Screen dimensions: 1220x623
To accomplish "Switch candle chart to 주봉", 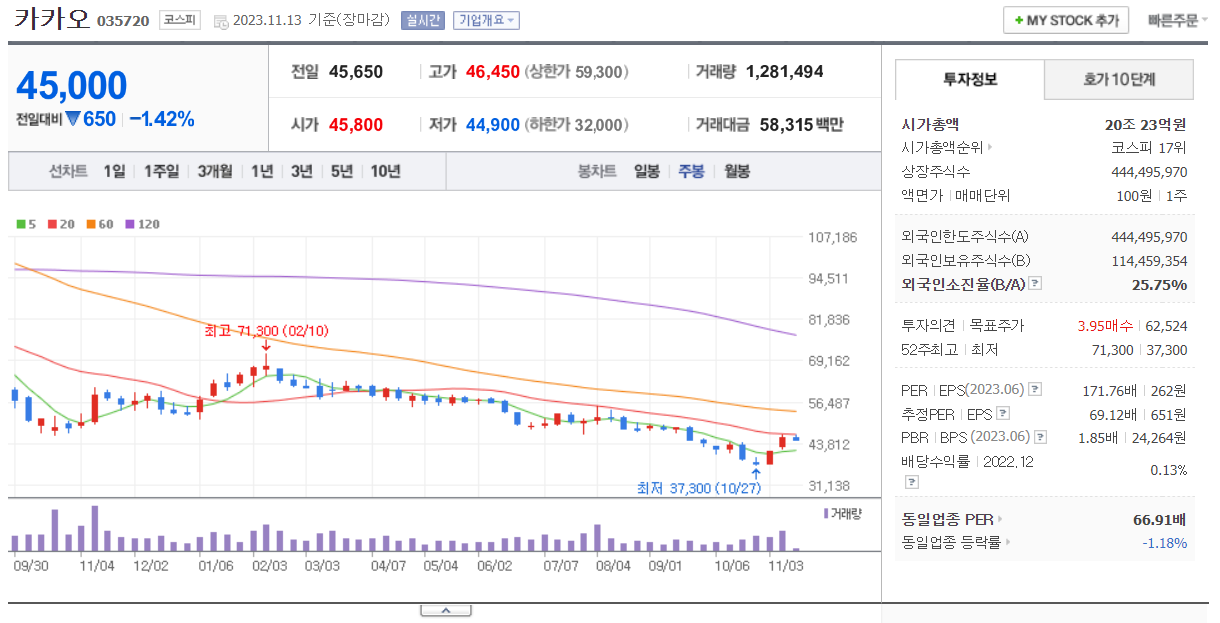I will pyautogui.click(x=692, y=171).
